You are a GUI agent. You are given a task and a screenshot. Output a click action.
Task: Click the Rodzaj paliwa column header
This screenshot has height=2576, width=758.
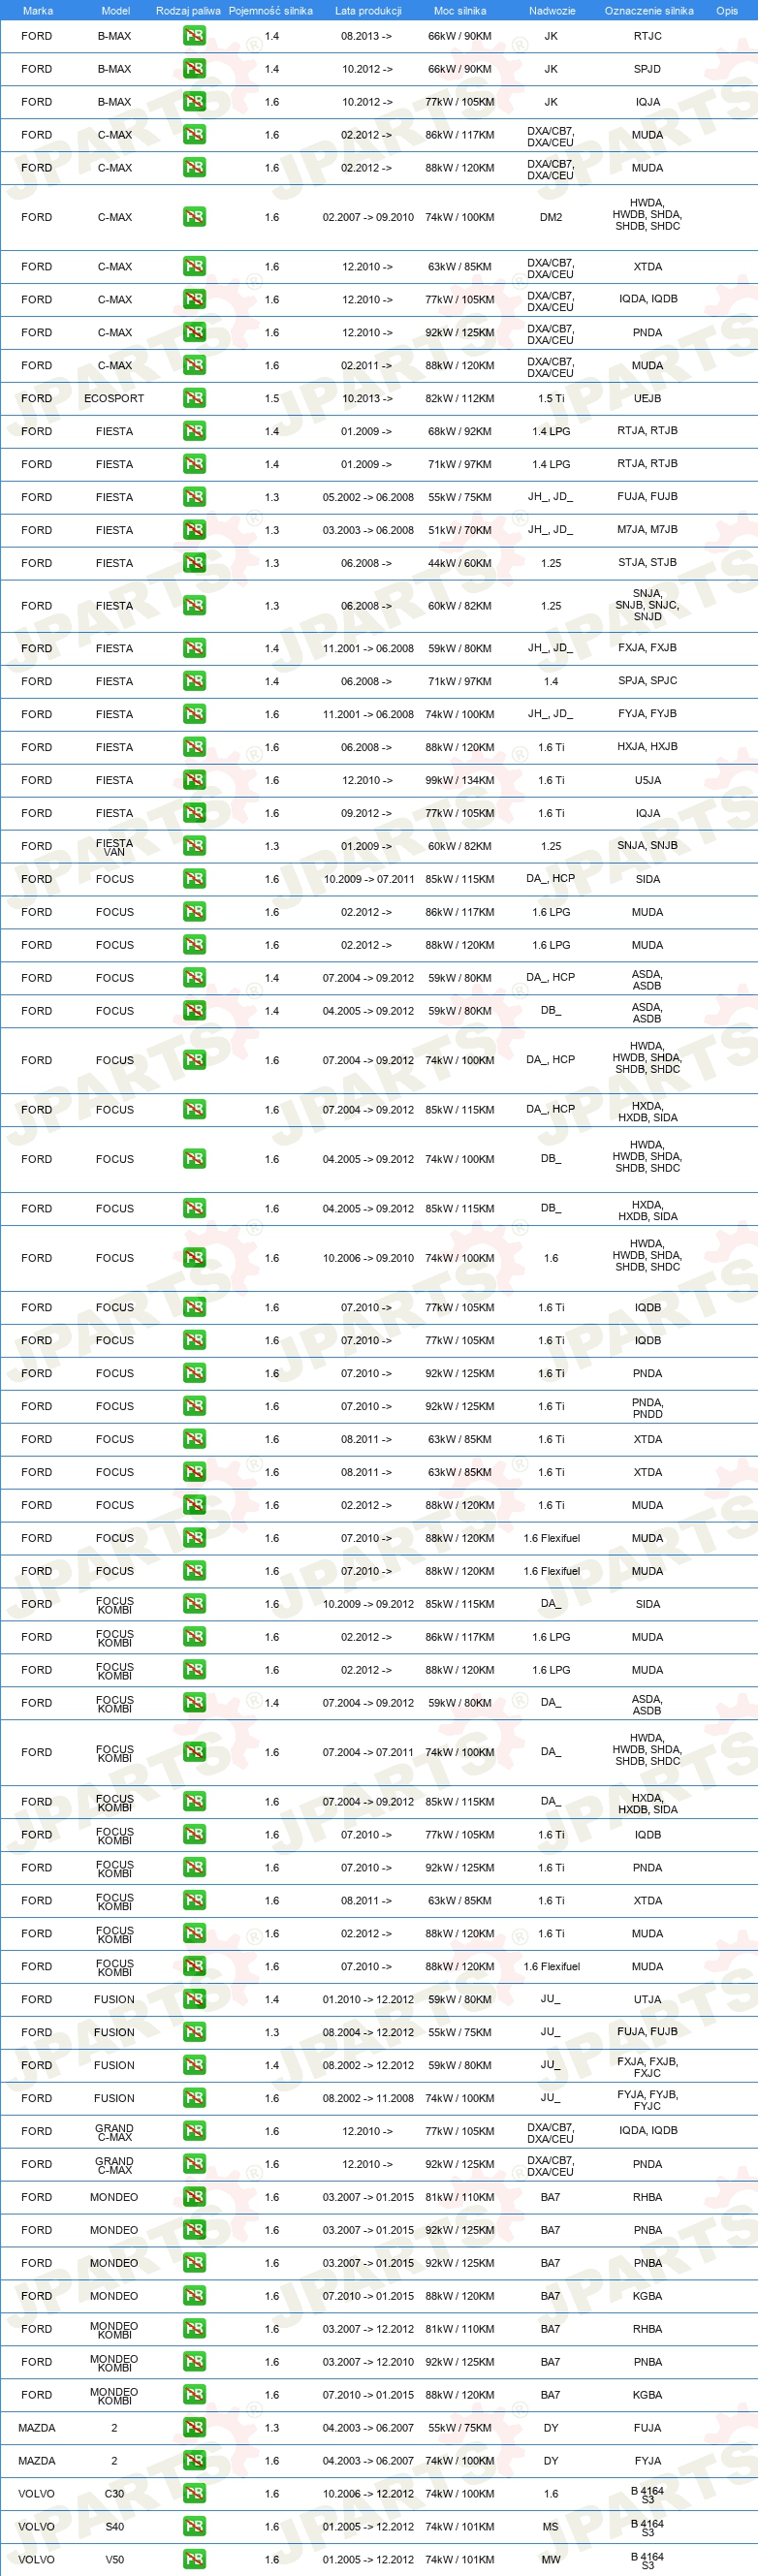pyautogui.click(x=188, y=11)
